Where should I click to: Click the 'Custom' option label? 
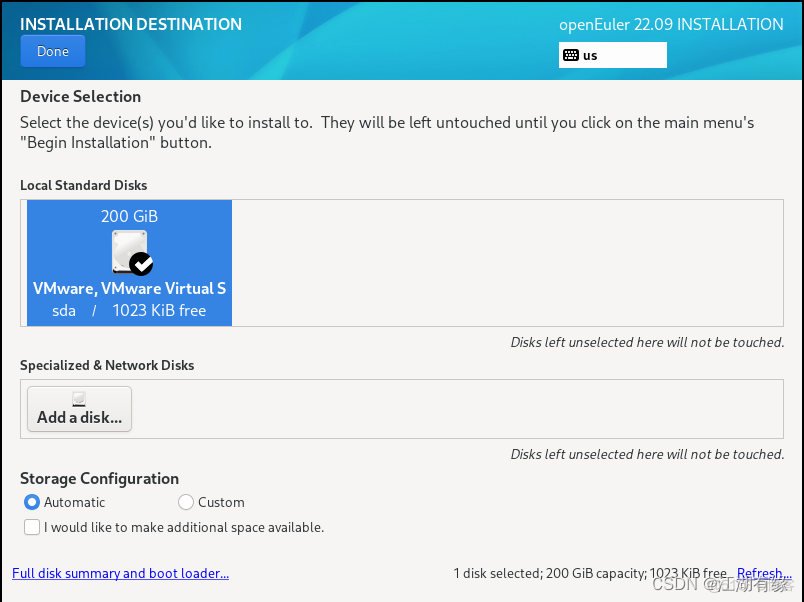pyautogui.click(x=221, y=502)
